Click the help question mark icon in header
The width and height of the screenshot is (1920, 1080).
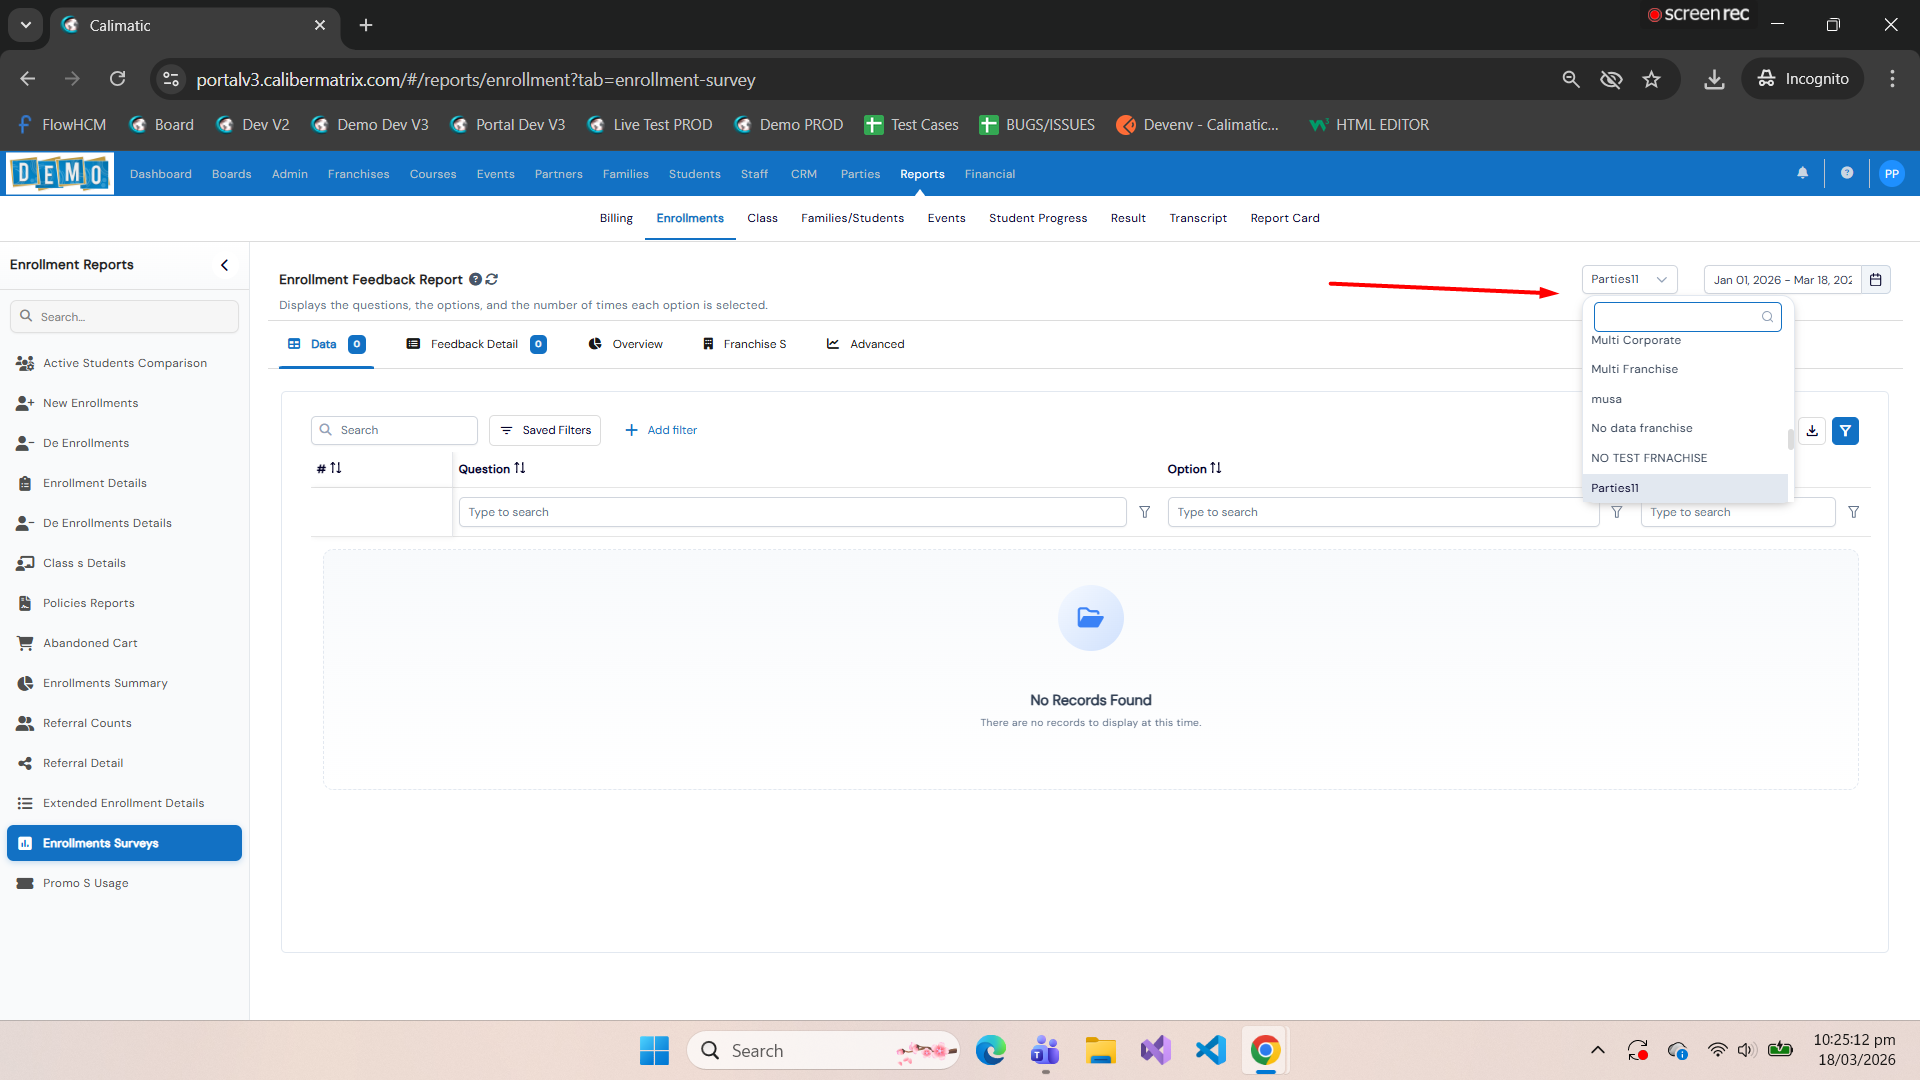[1847, 173]
